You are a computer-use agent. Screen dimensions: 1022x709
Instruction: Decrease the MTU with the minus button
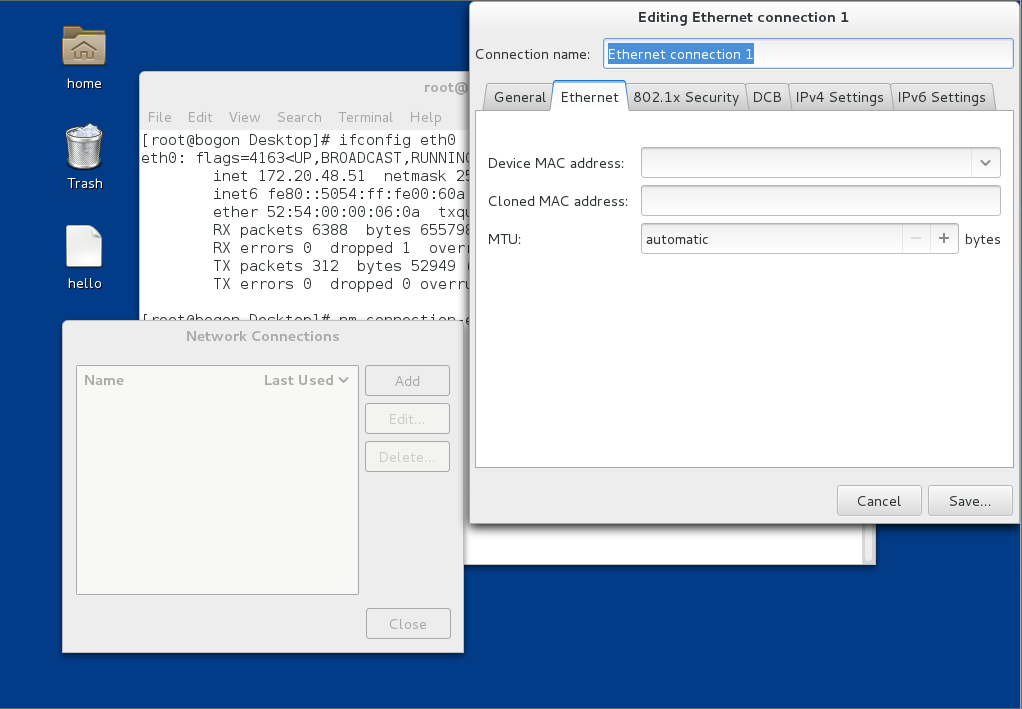916,239
